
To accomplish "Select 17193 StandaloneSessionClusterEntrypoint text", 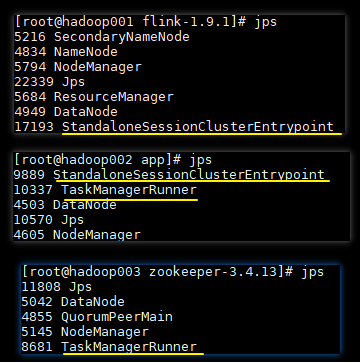I will pyautogui.click(x=174, y=127).
